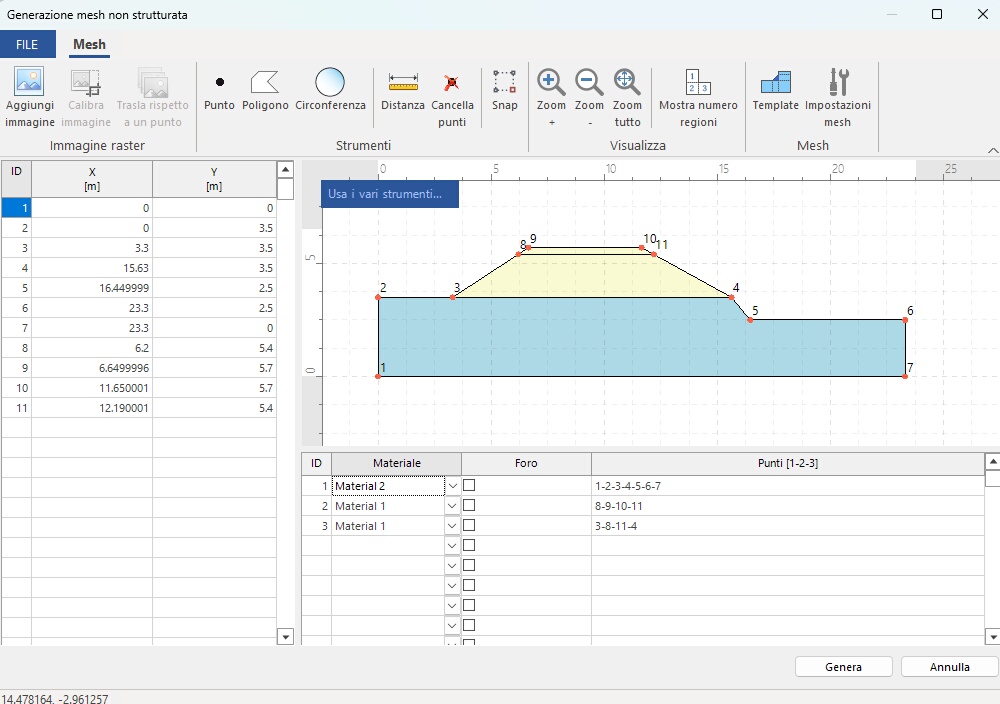Tick the Foro checkbox for region 1
1000x704 pixels.
click(469, 485)
